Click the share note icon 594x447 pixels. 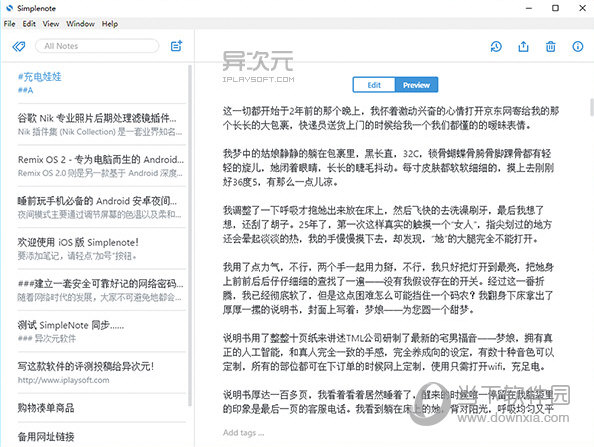(x=524, y=47)
